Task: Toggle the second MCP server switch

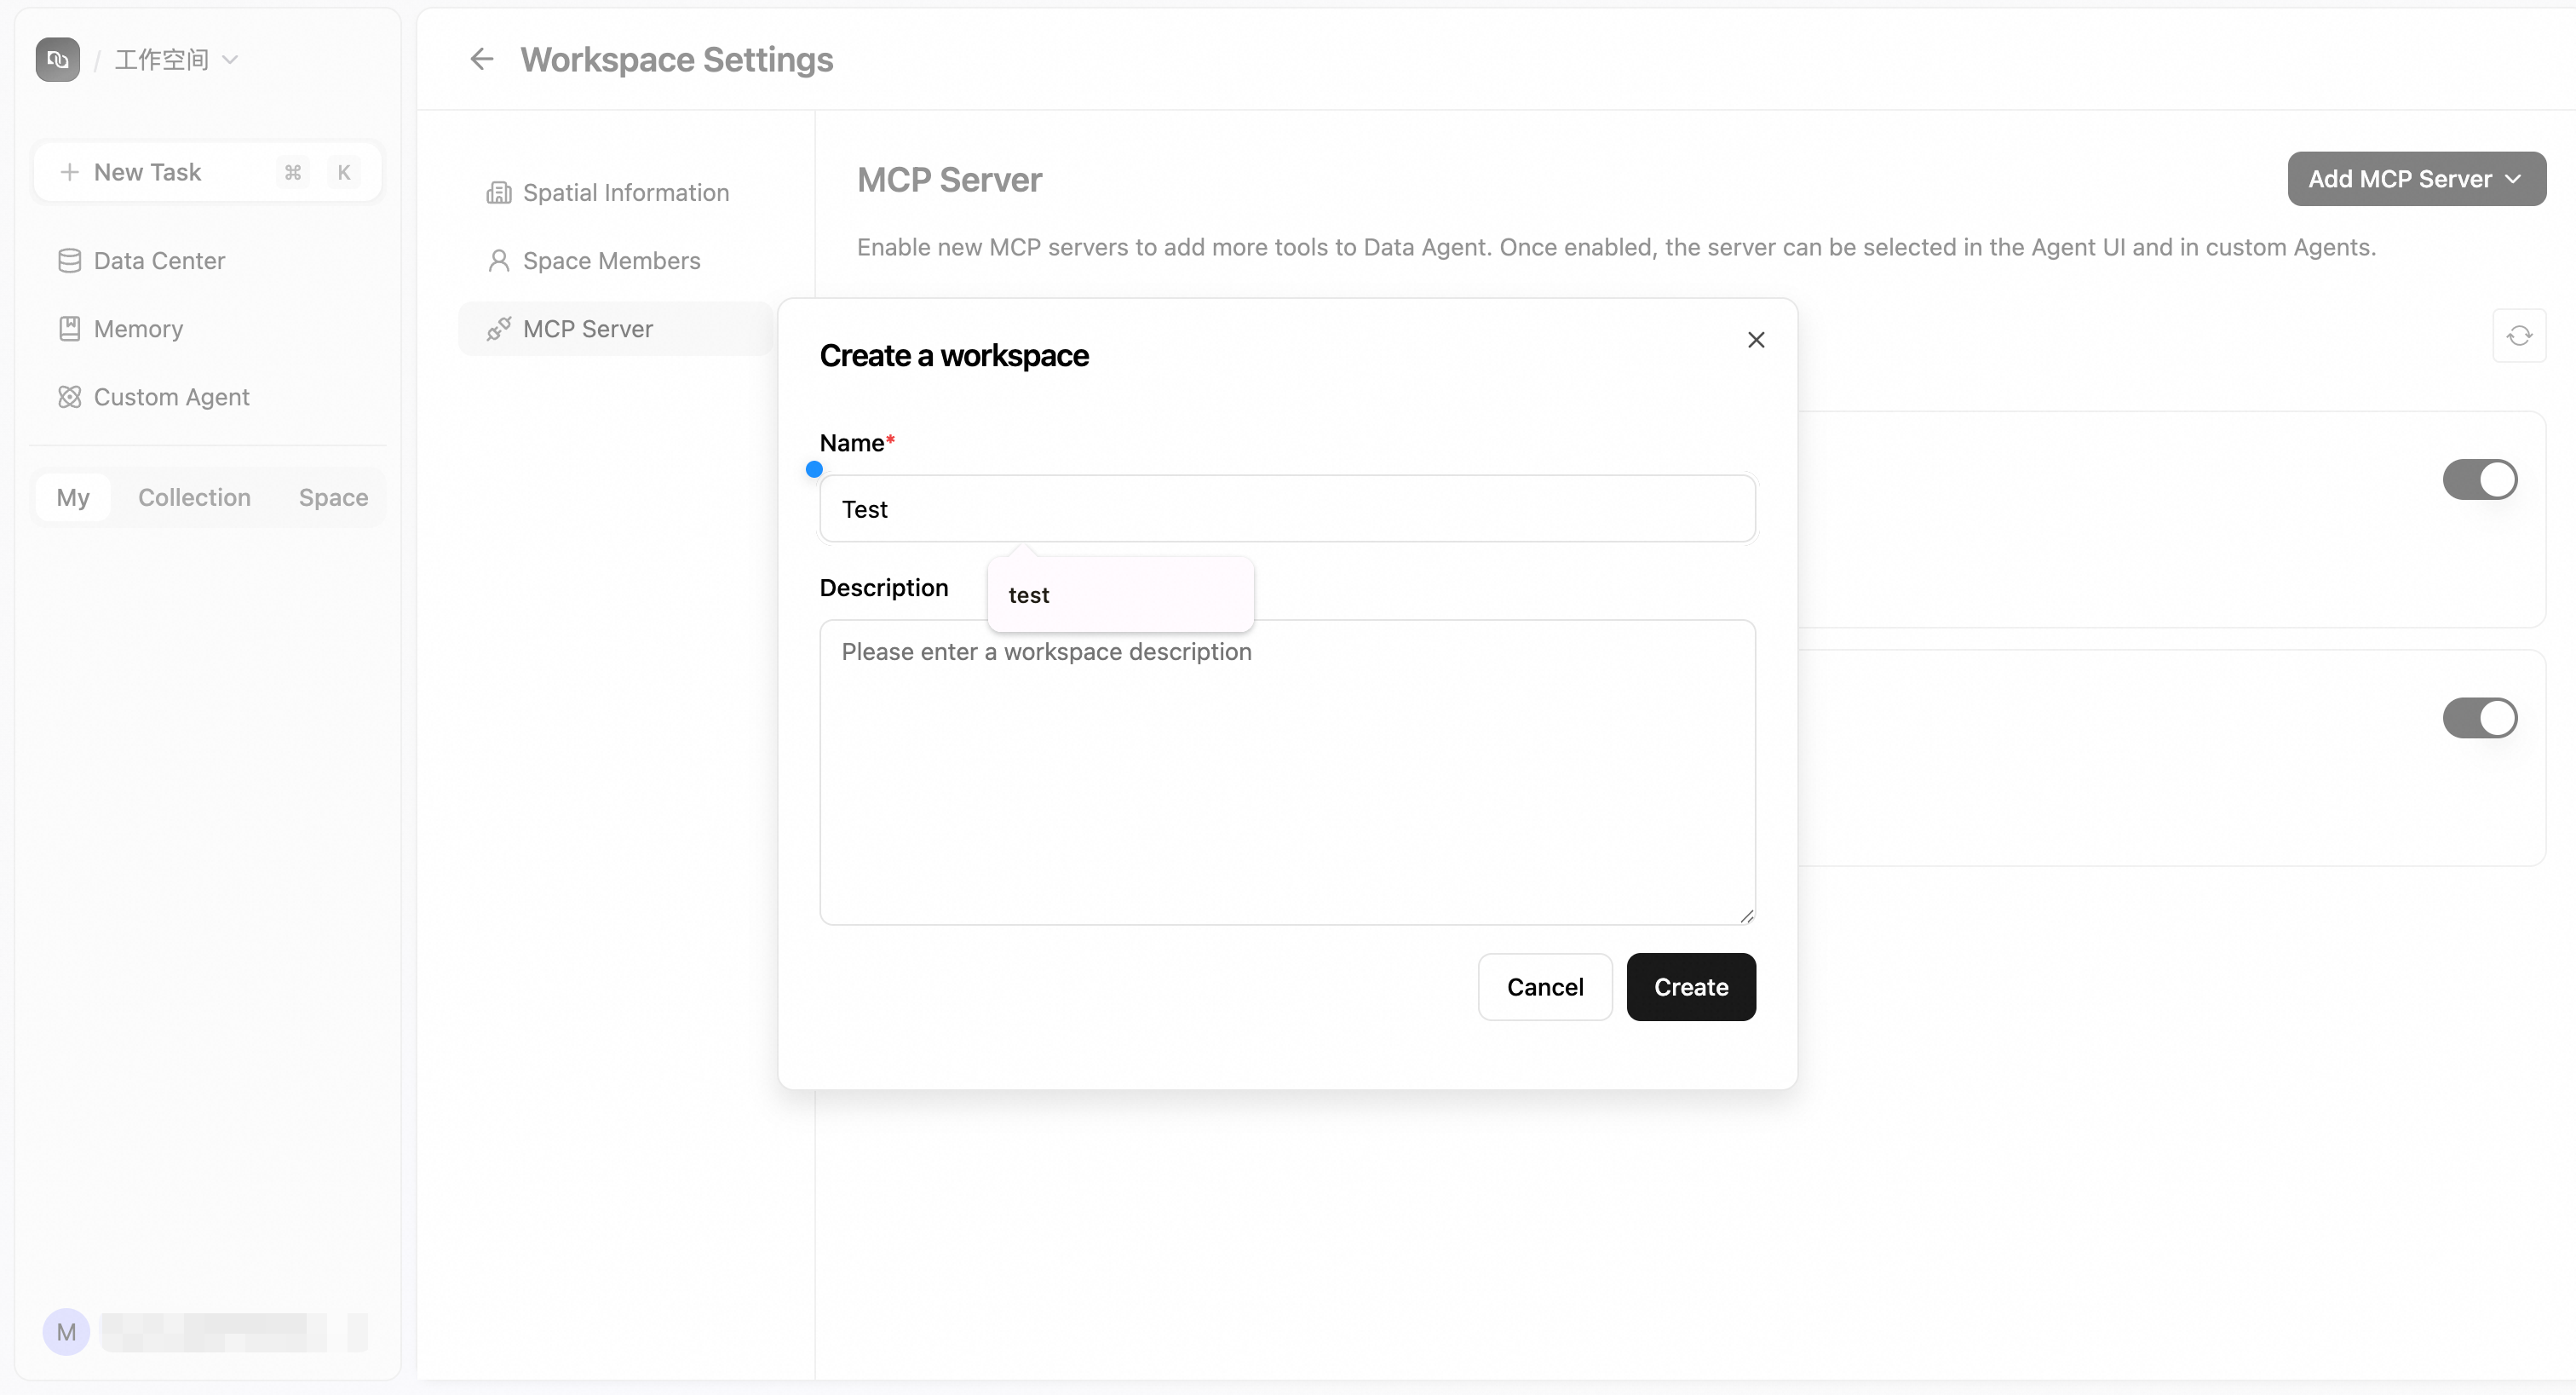Action: (x=2480, y=718)
